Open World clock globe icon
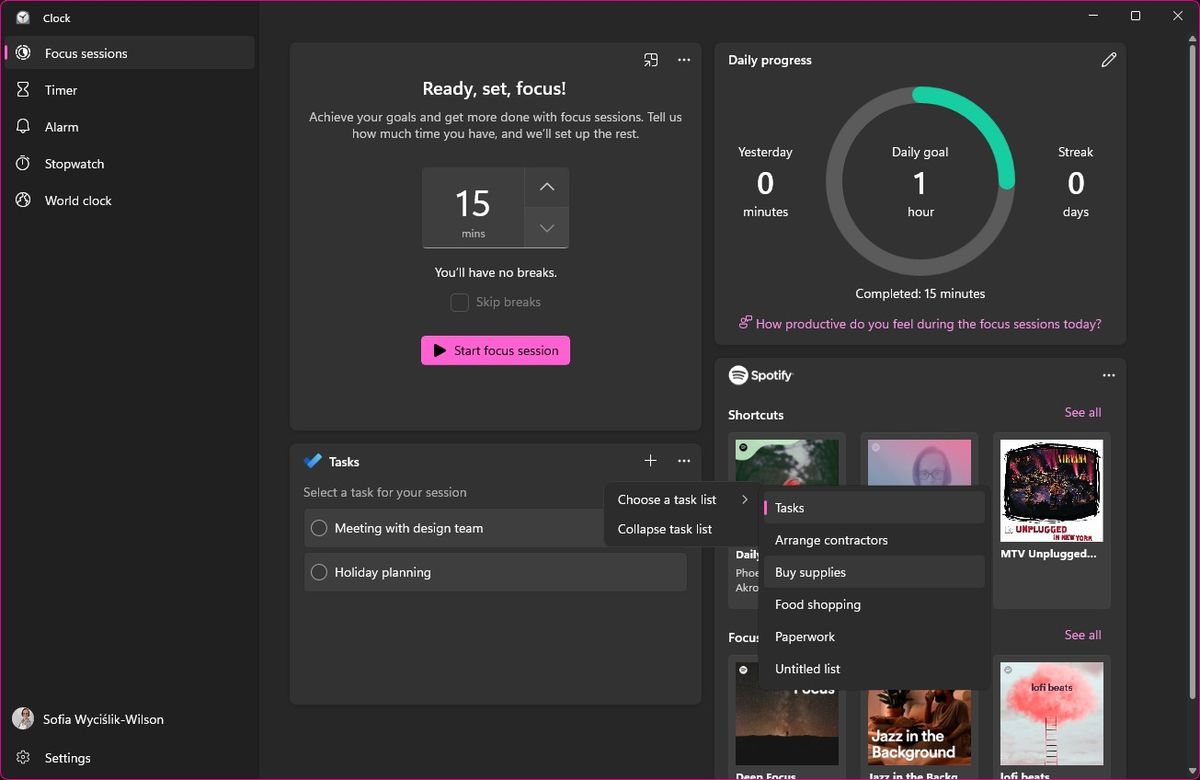This screenshot has width=1200, height=780. (23, 201)
